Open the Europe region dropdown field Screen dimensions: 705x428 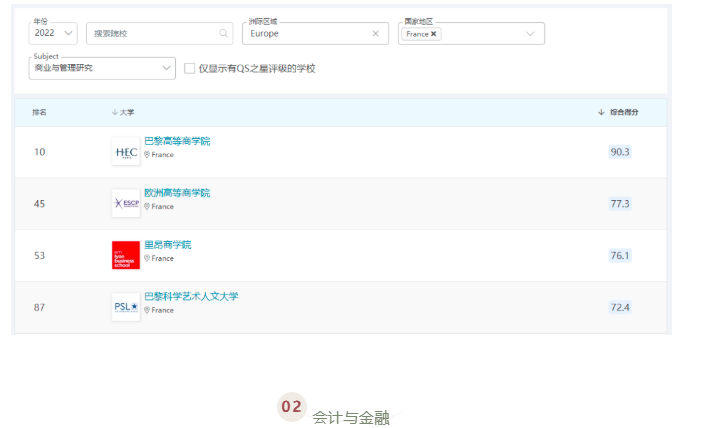[315, 33]
